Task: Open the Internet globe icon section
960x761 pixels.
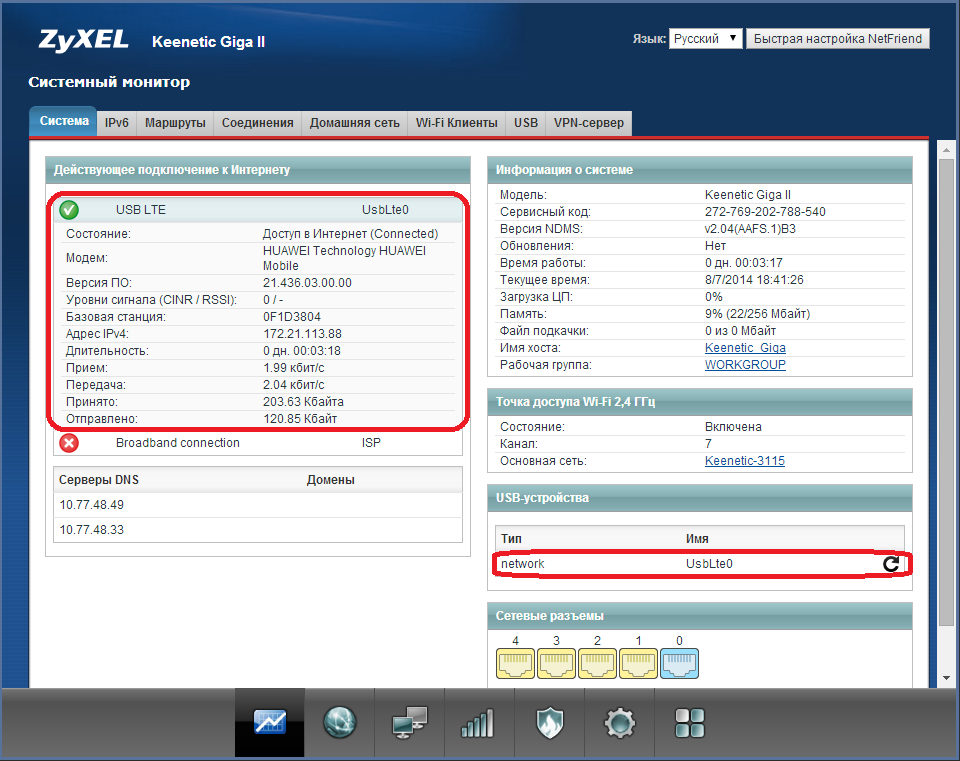Action: pyautogui.click(x=340, y=722)
